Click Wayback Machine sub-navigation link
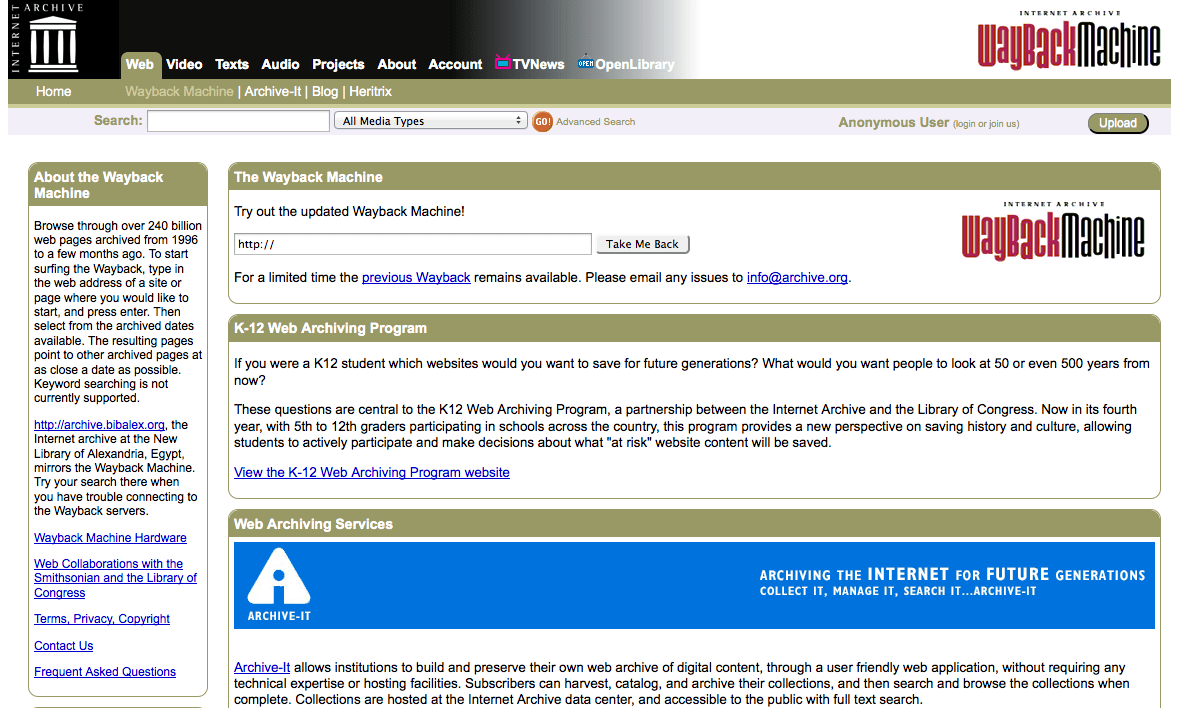The height and width of the screenshot is (708, 1179). point(179,92)
